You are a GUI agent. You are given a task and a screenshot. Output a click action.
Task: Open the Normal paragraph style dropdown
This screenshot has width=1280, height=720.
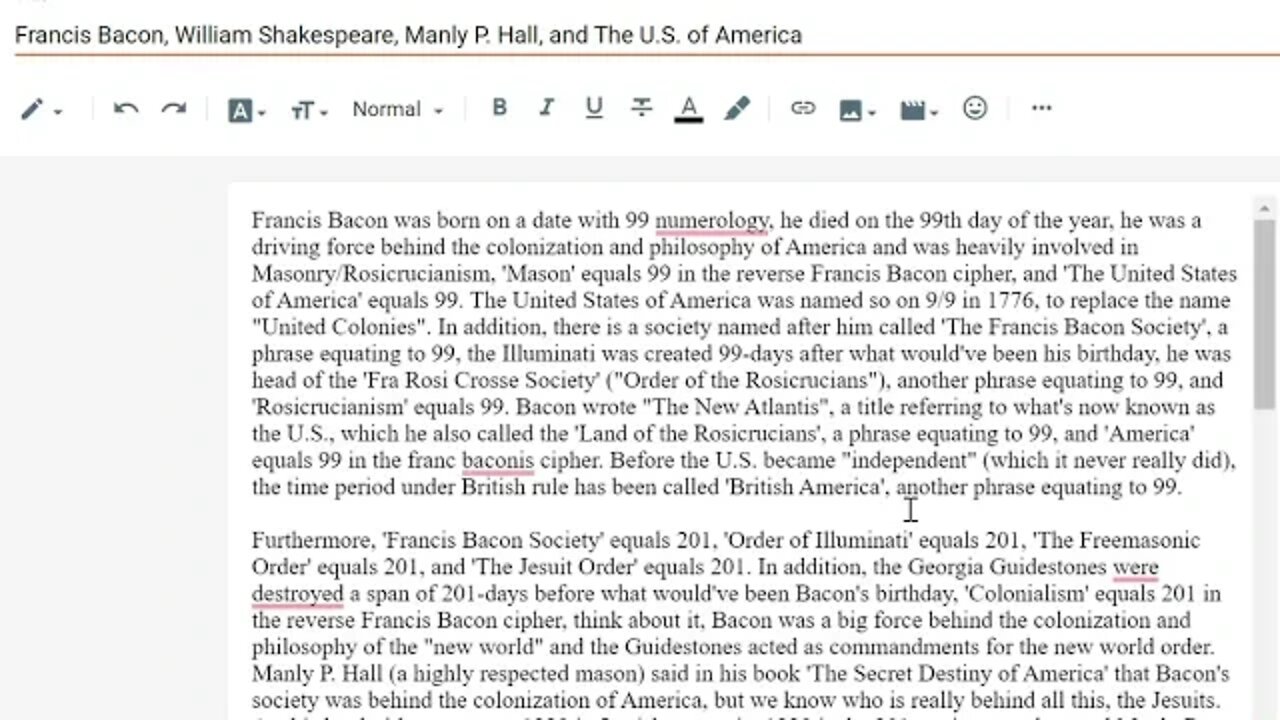397,109
